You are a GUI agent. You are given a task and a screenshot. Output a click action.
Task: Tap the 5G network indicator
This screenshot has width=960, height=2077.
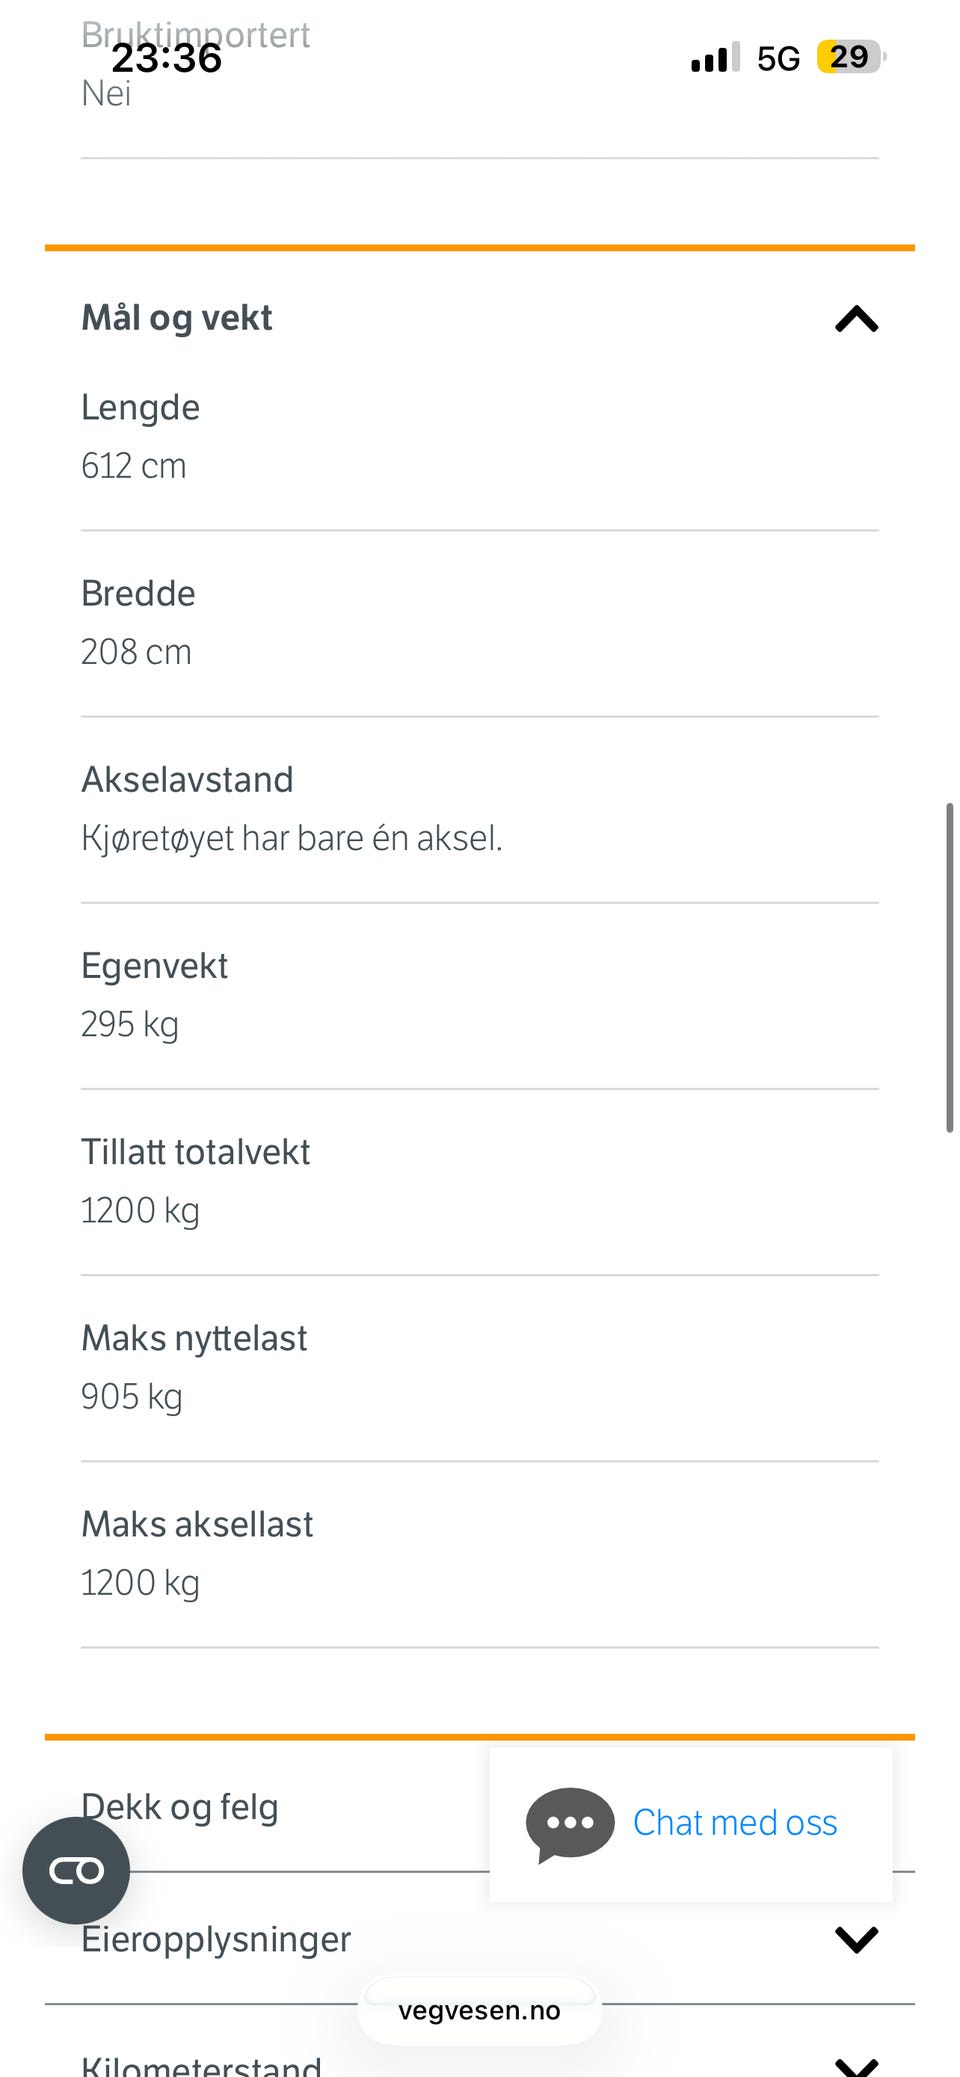coord(778,59)
